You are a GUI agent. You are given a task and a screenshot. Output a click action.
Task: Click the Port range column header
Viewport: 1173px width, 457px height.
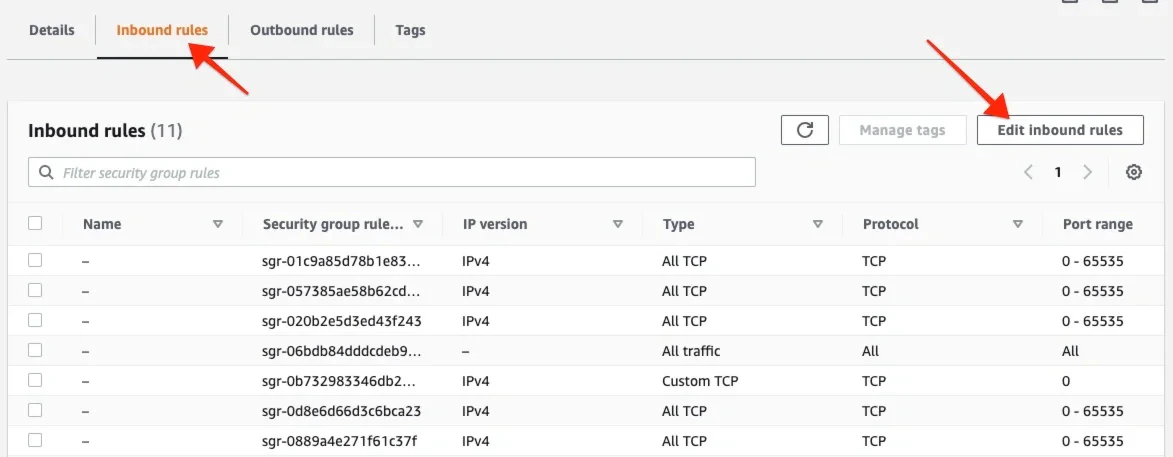click(1097, 224)
